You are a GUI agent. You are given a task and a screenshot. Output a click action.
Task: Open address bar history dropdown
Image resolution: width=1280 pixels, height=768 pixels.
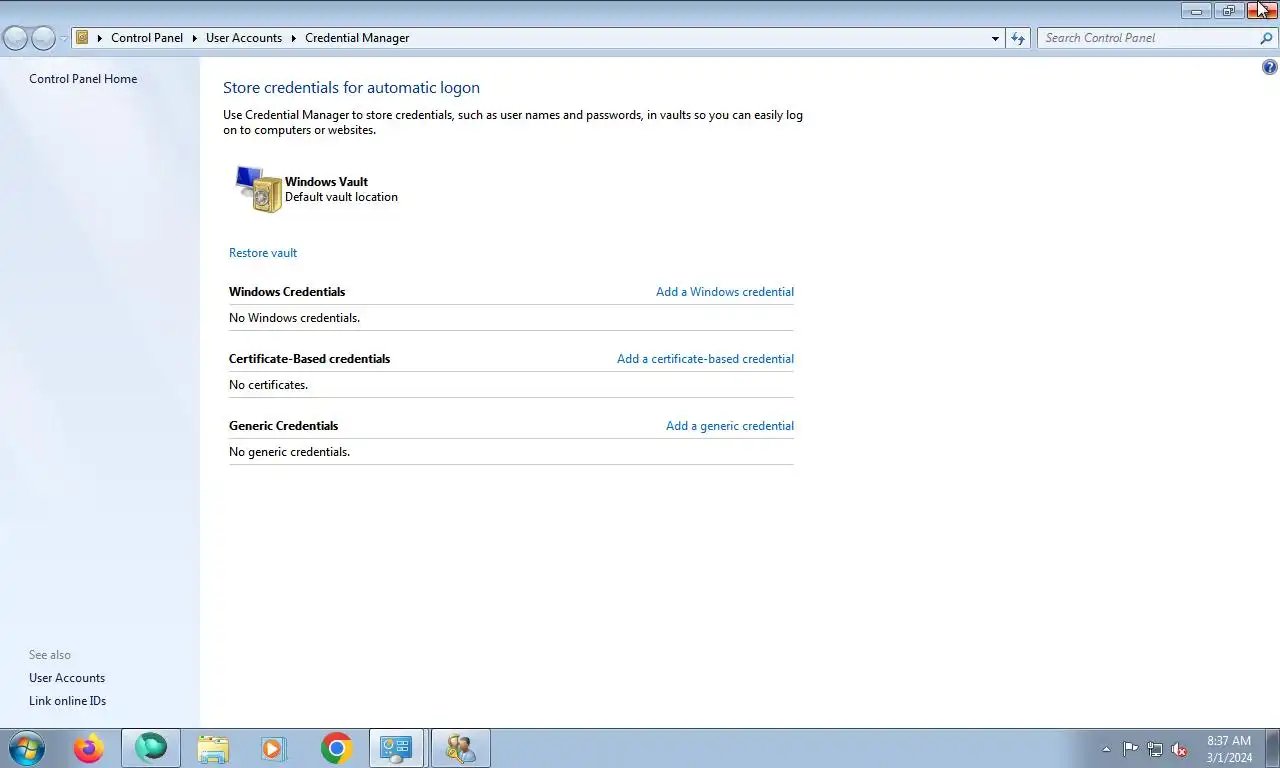pos(995,38)
